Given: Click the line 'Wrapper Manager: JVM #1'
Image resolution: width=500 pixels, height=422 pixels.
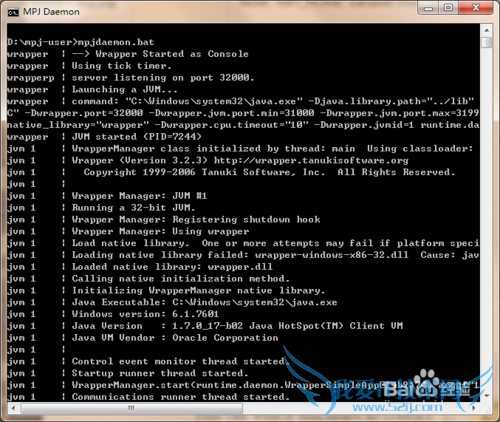Looking at the screenshot, I should click(x=139, y=196).
